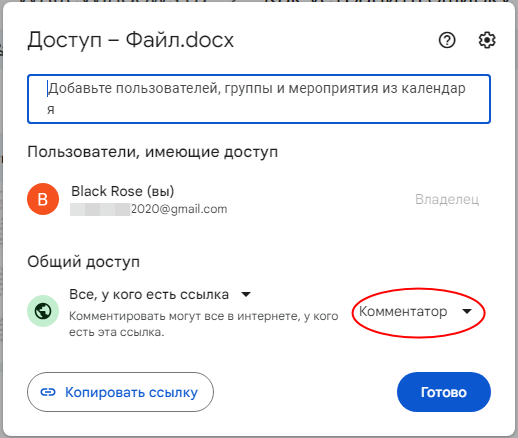
Task: Click the Владелец owner label
Action: coord(447,199)
